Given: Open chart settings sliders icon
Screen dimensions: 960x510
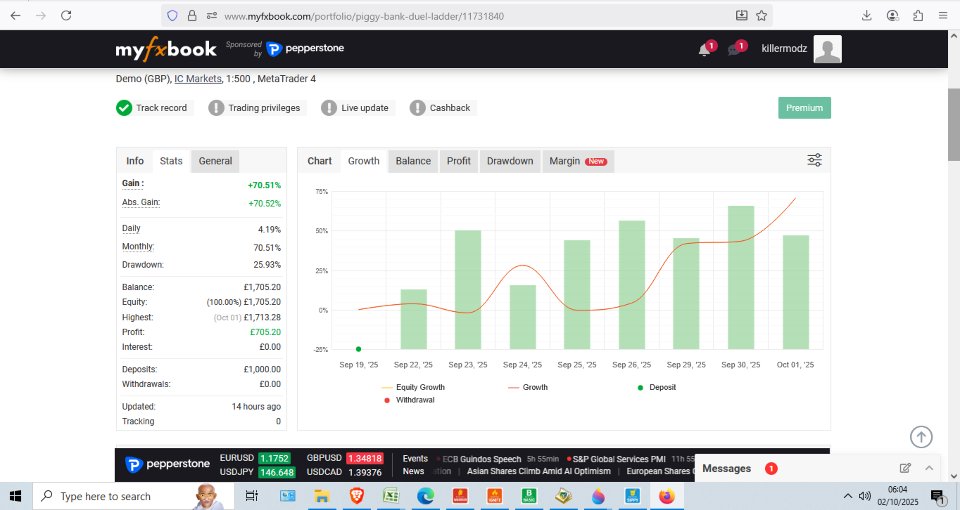Looking at the screenshot, I should coord(814,160).
